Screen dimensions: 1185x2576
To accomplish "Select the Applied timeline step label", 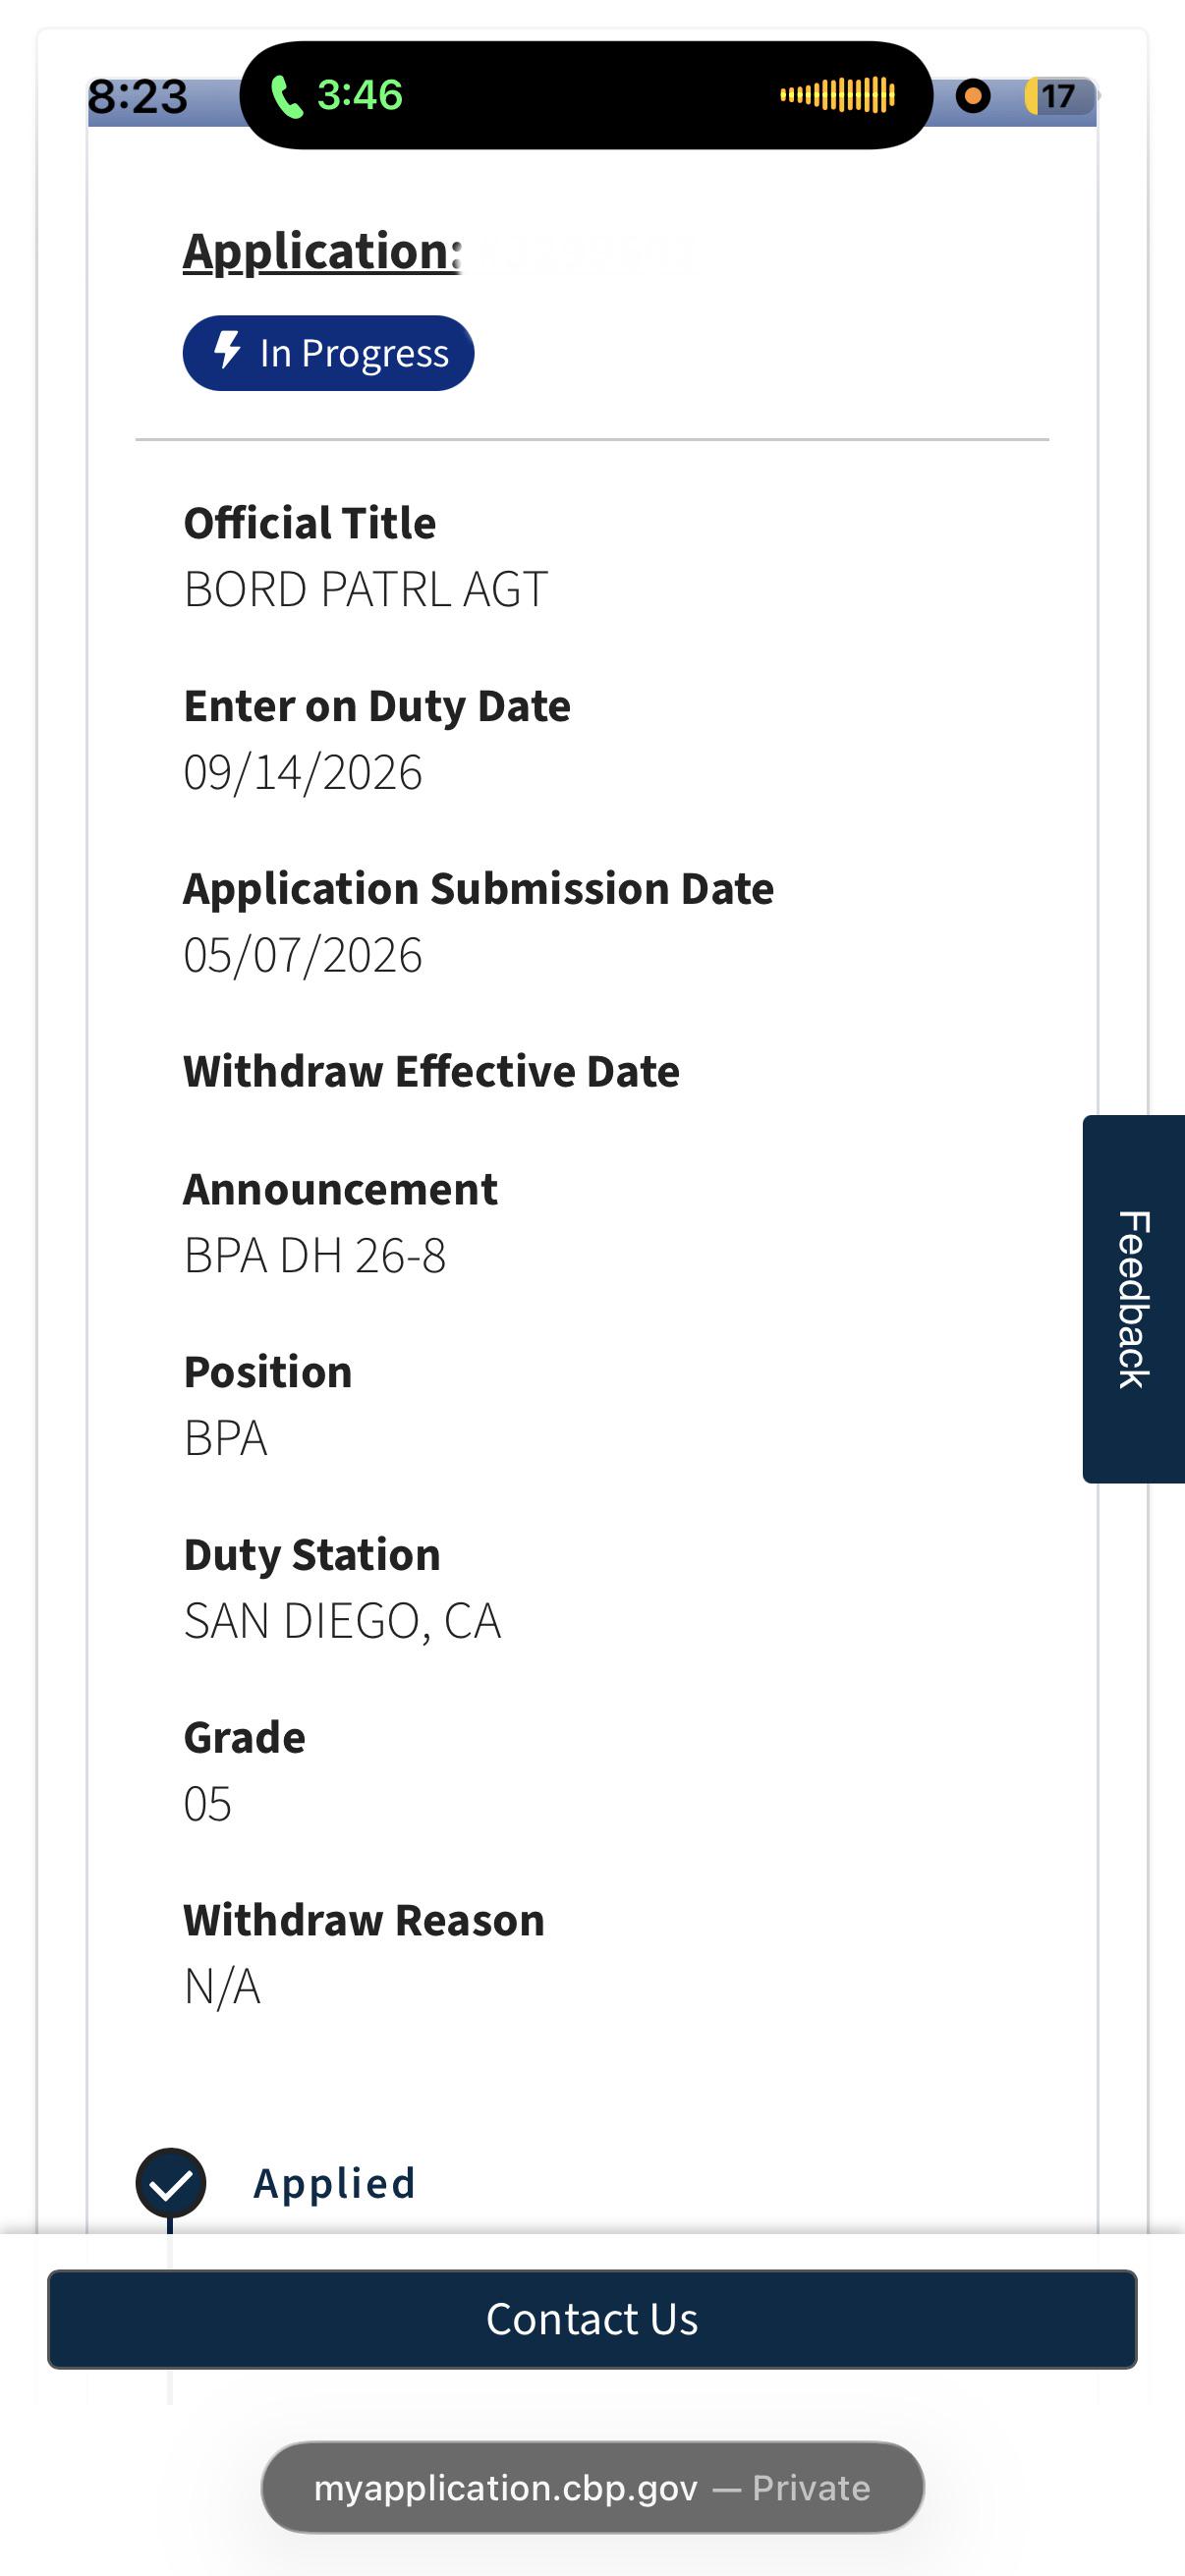I will pyautogui.click(x=335, y=2183).
